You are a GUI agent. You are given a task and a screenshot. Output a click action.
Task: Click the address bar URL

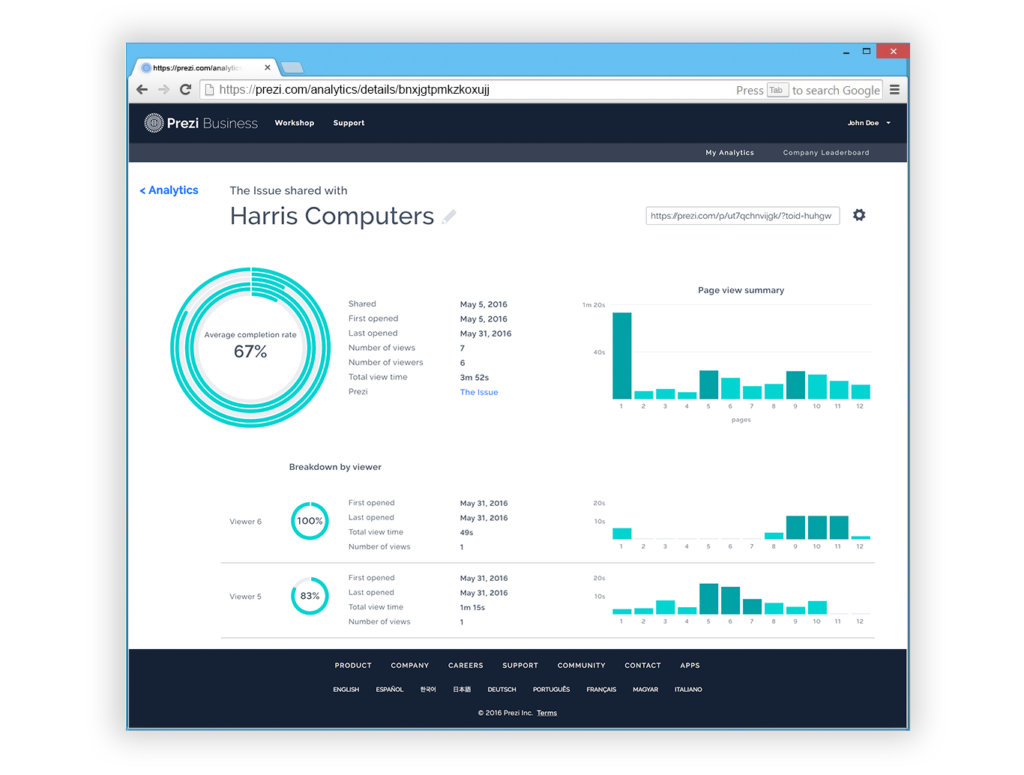[x=354, y=89]
